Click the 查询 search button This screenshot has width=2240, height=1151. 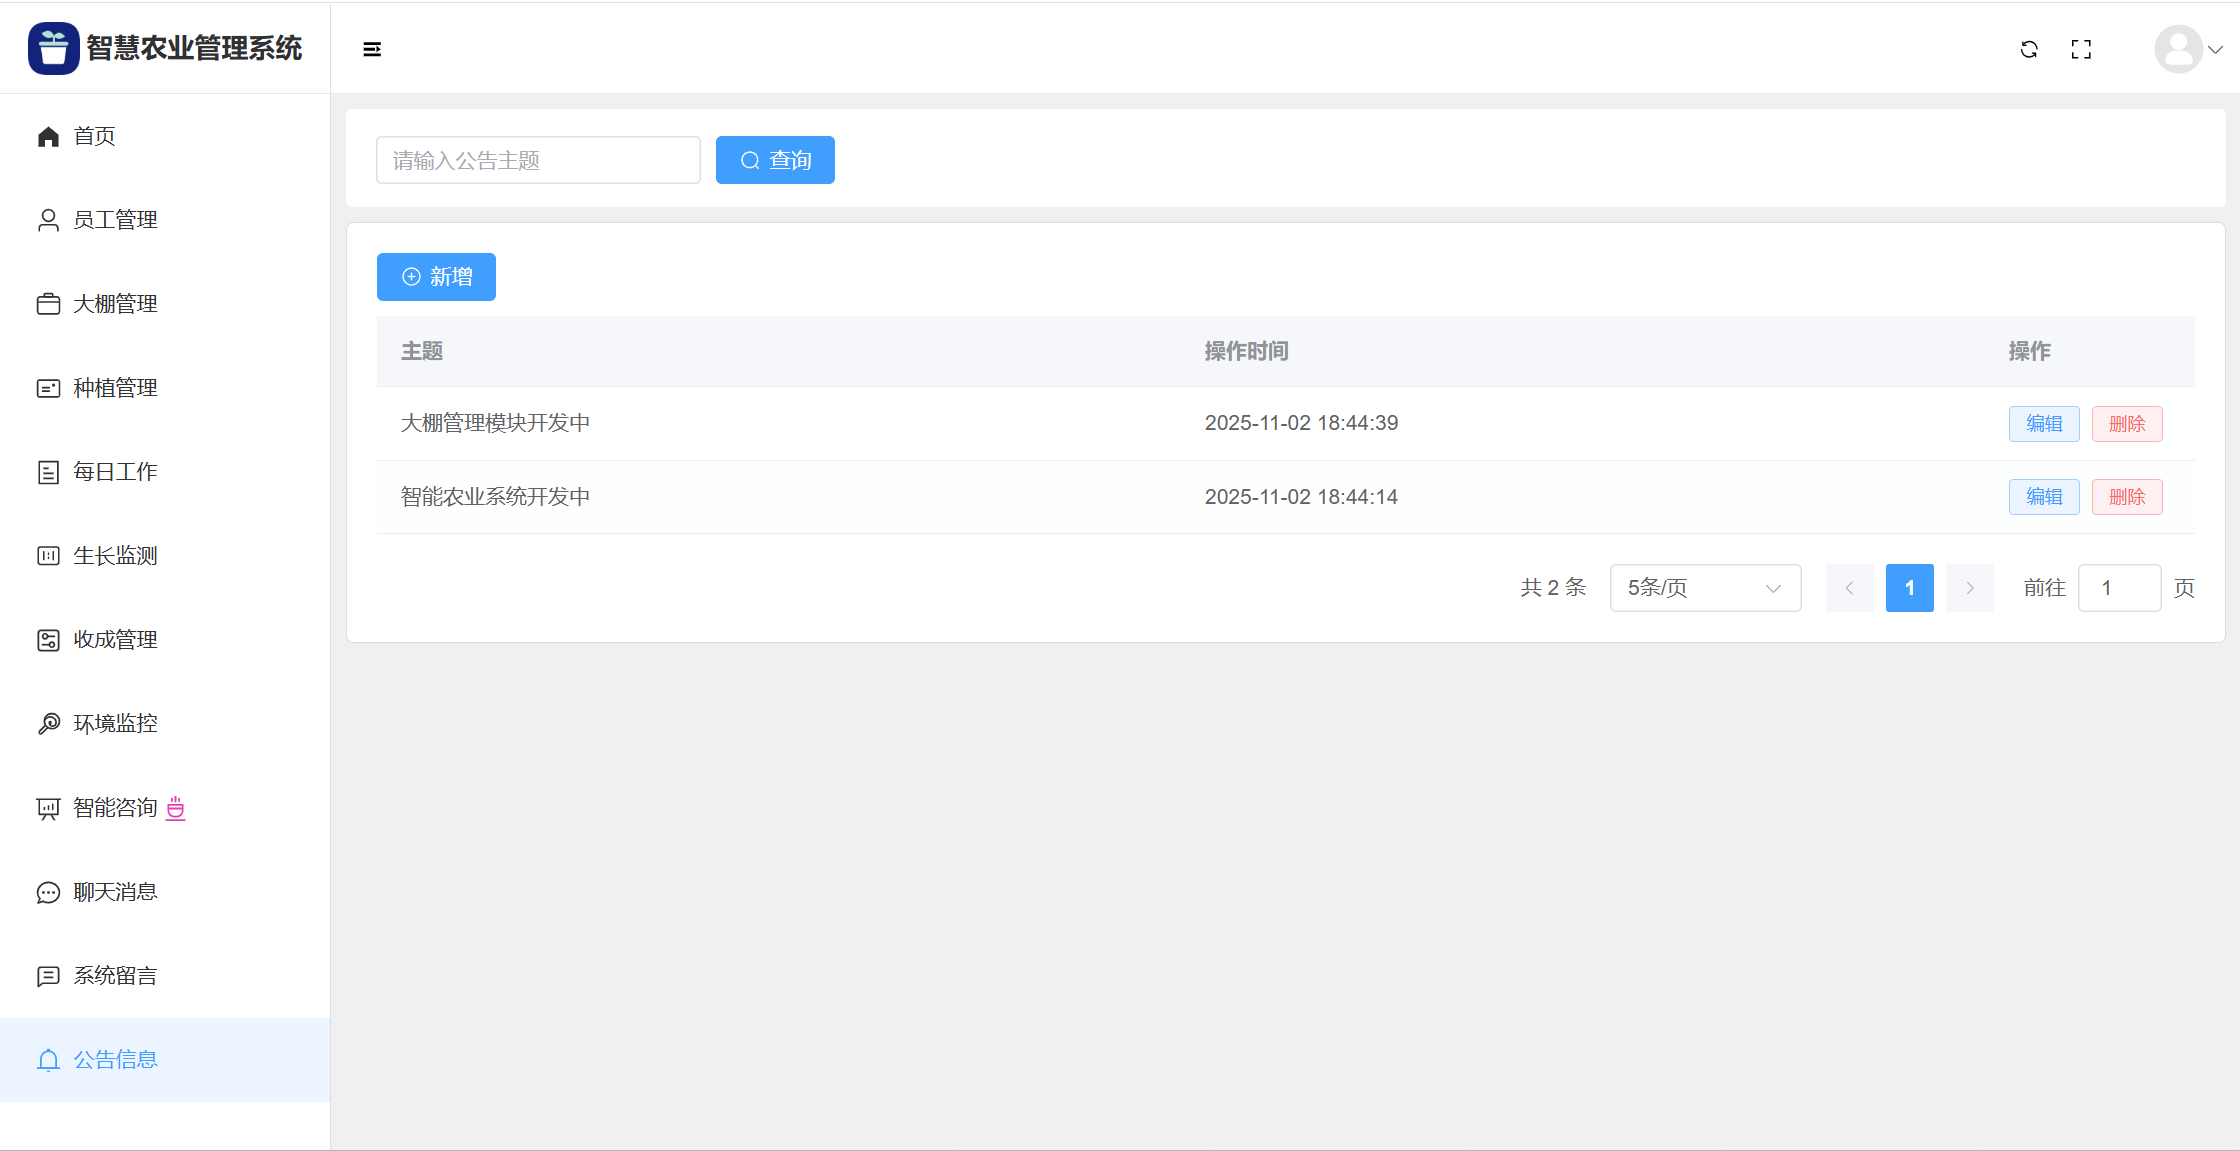tap(775, 160)
